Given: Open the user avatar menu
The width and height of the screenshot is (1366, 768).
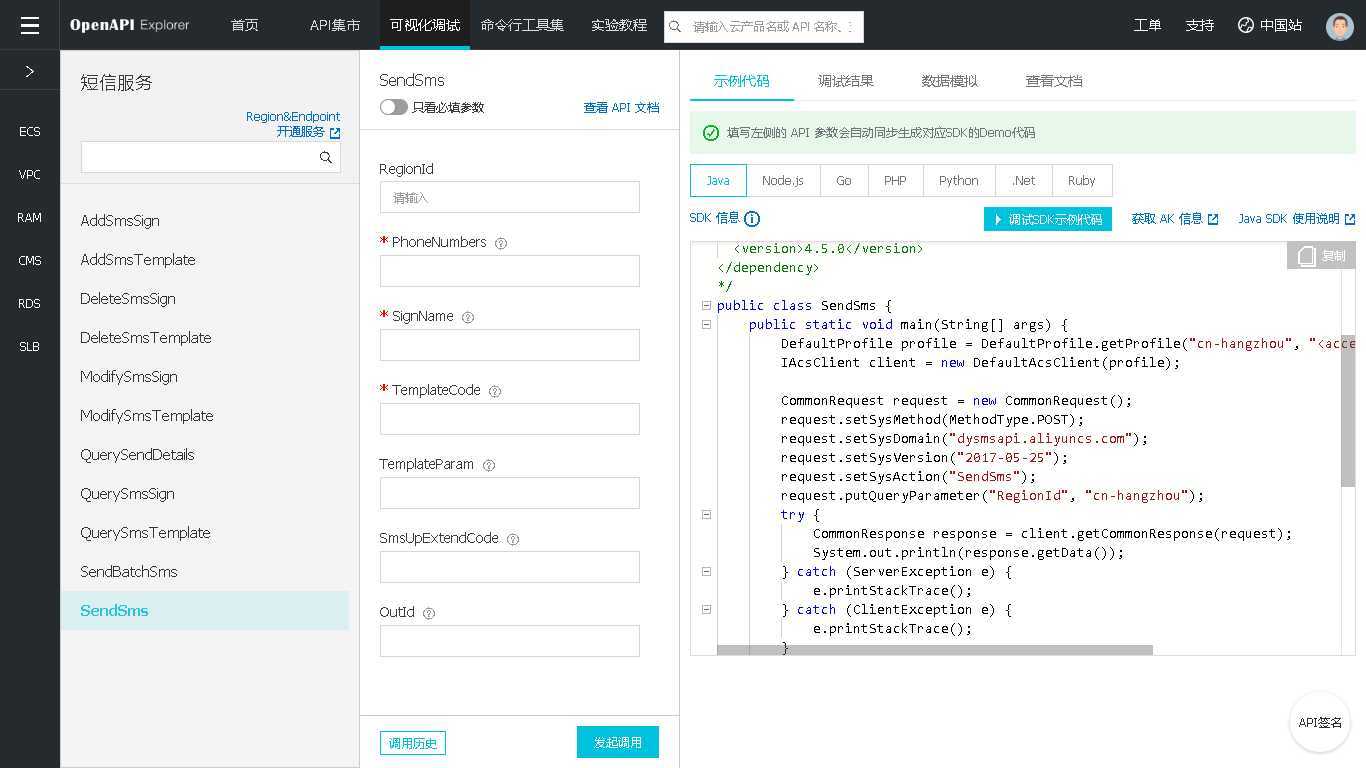Looking at the screenshot, I should (1340, 25).
